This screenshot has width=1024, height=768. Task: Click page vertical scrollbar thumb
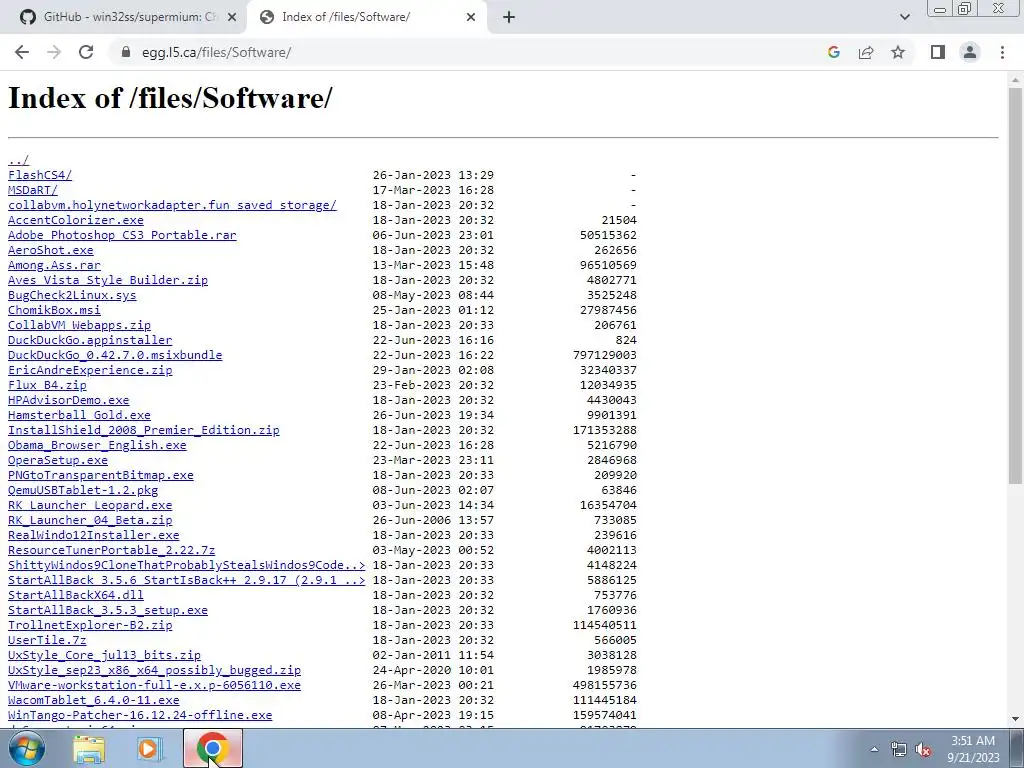(1015, 284)
